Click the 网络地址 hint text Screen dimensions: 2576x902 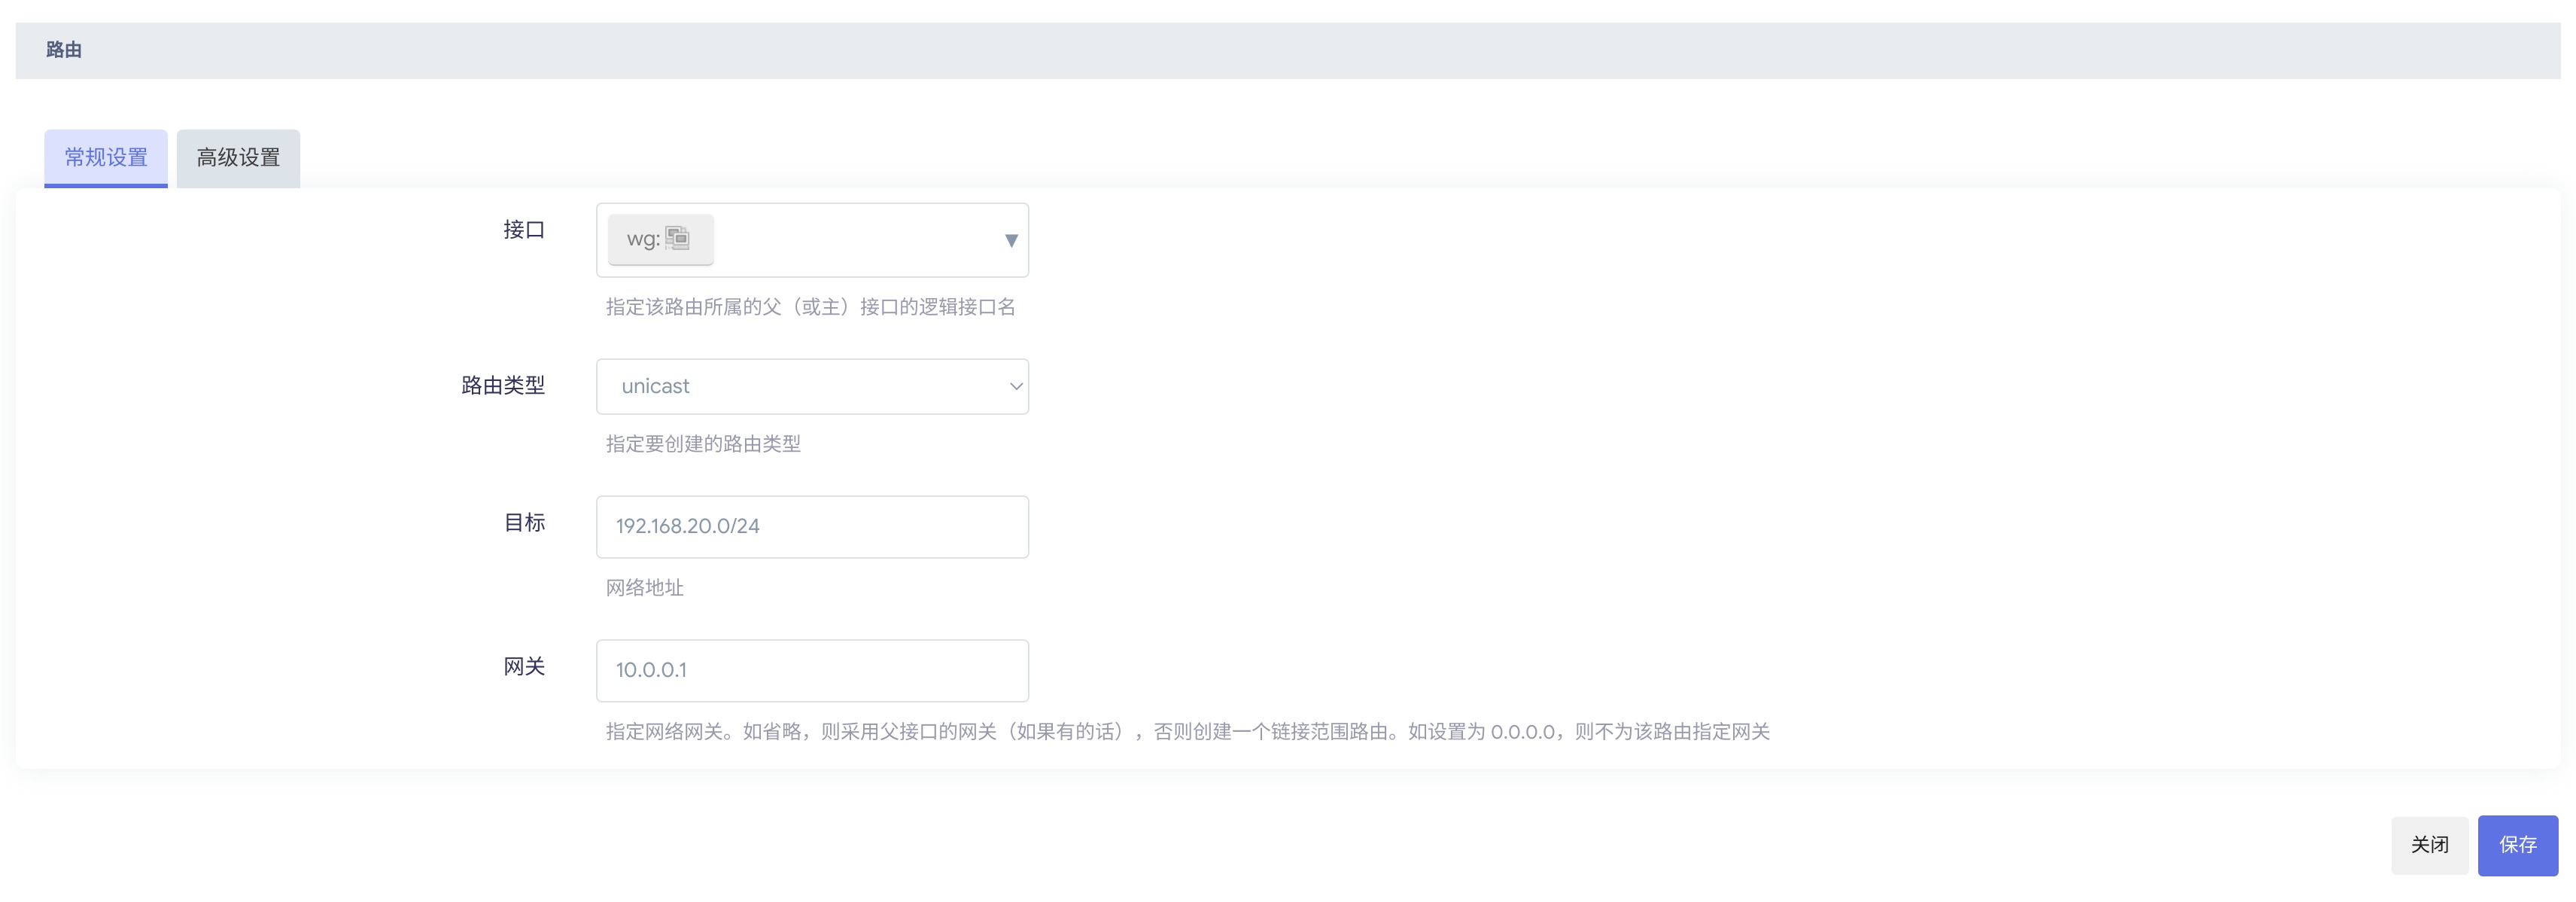click(645, 588)
